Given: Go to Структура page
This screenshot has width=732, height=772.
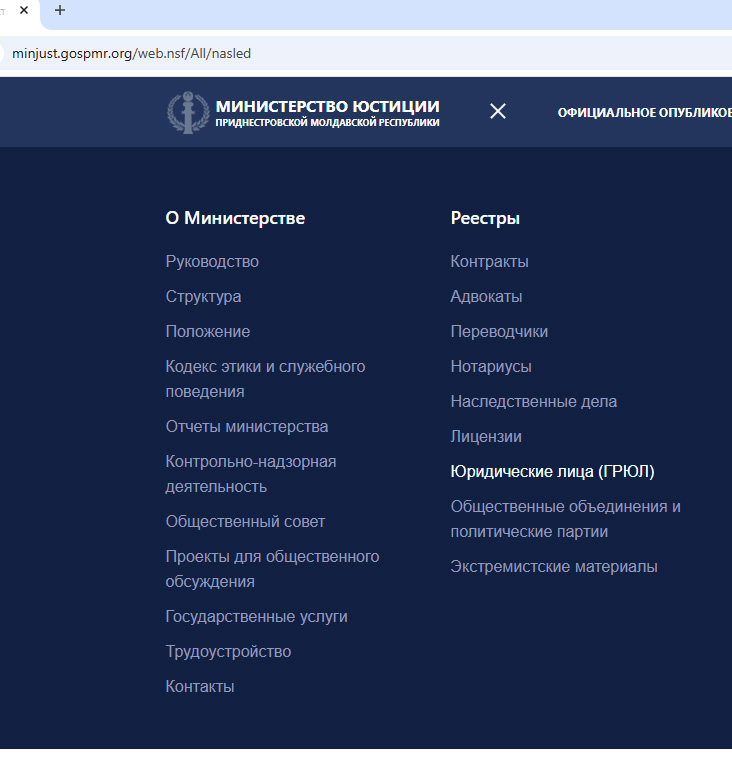Looking at the screenshot, I should click(x=203, y=297).
